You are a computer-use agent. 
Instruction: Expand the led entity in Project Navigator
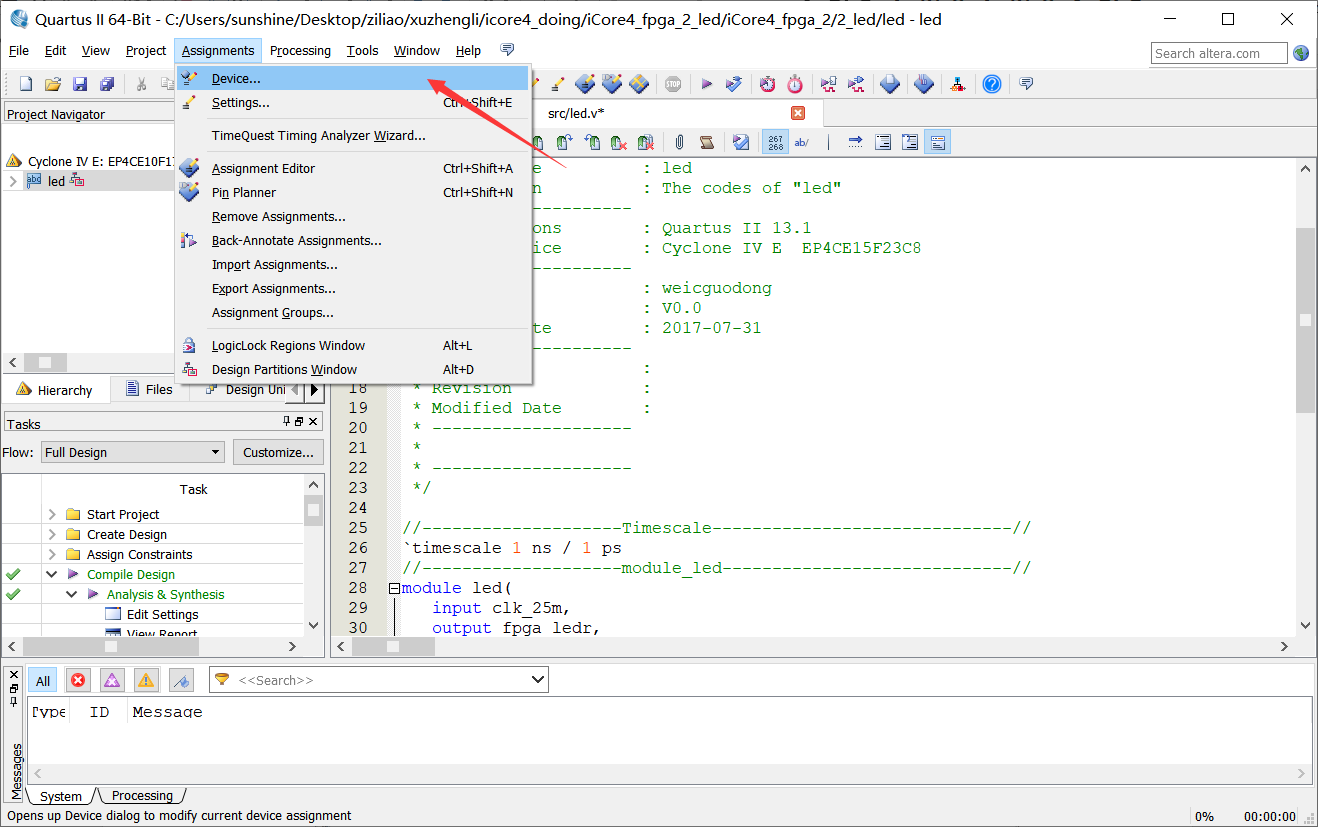pyautogui.click(x=13, y=181)
